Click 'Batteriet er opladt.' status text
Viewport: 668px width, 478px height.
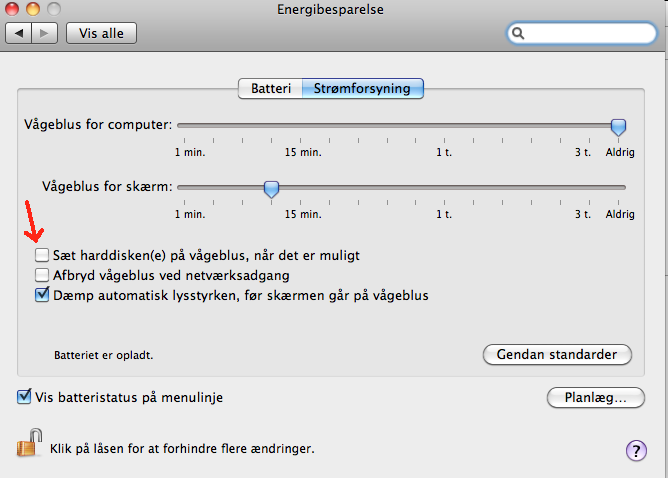tap(104, 355)
